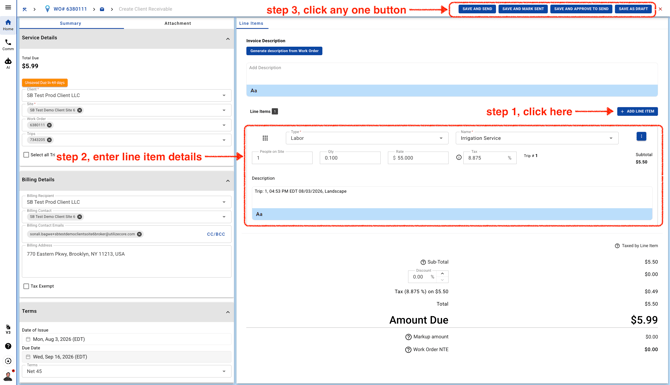This screenshot has width=670, height=385.
Task: Switch to the Attachment tab
Action: pos(178,24)
